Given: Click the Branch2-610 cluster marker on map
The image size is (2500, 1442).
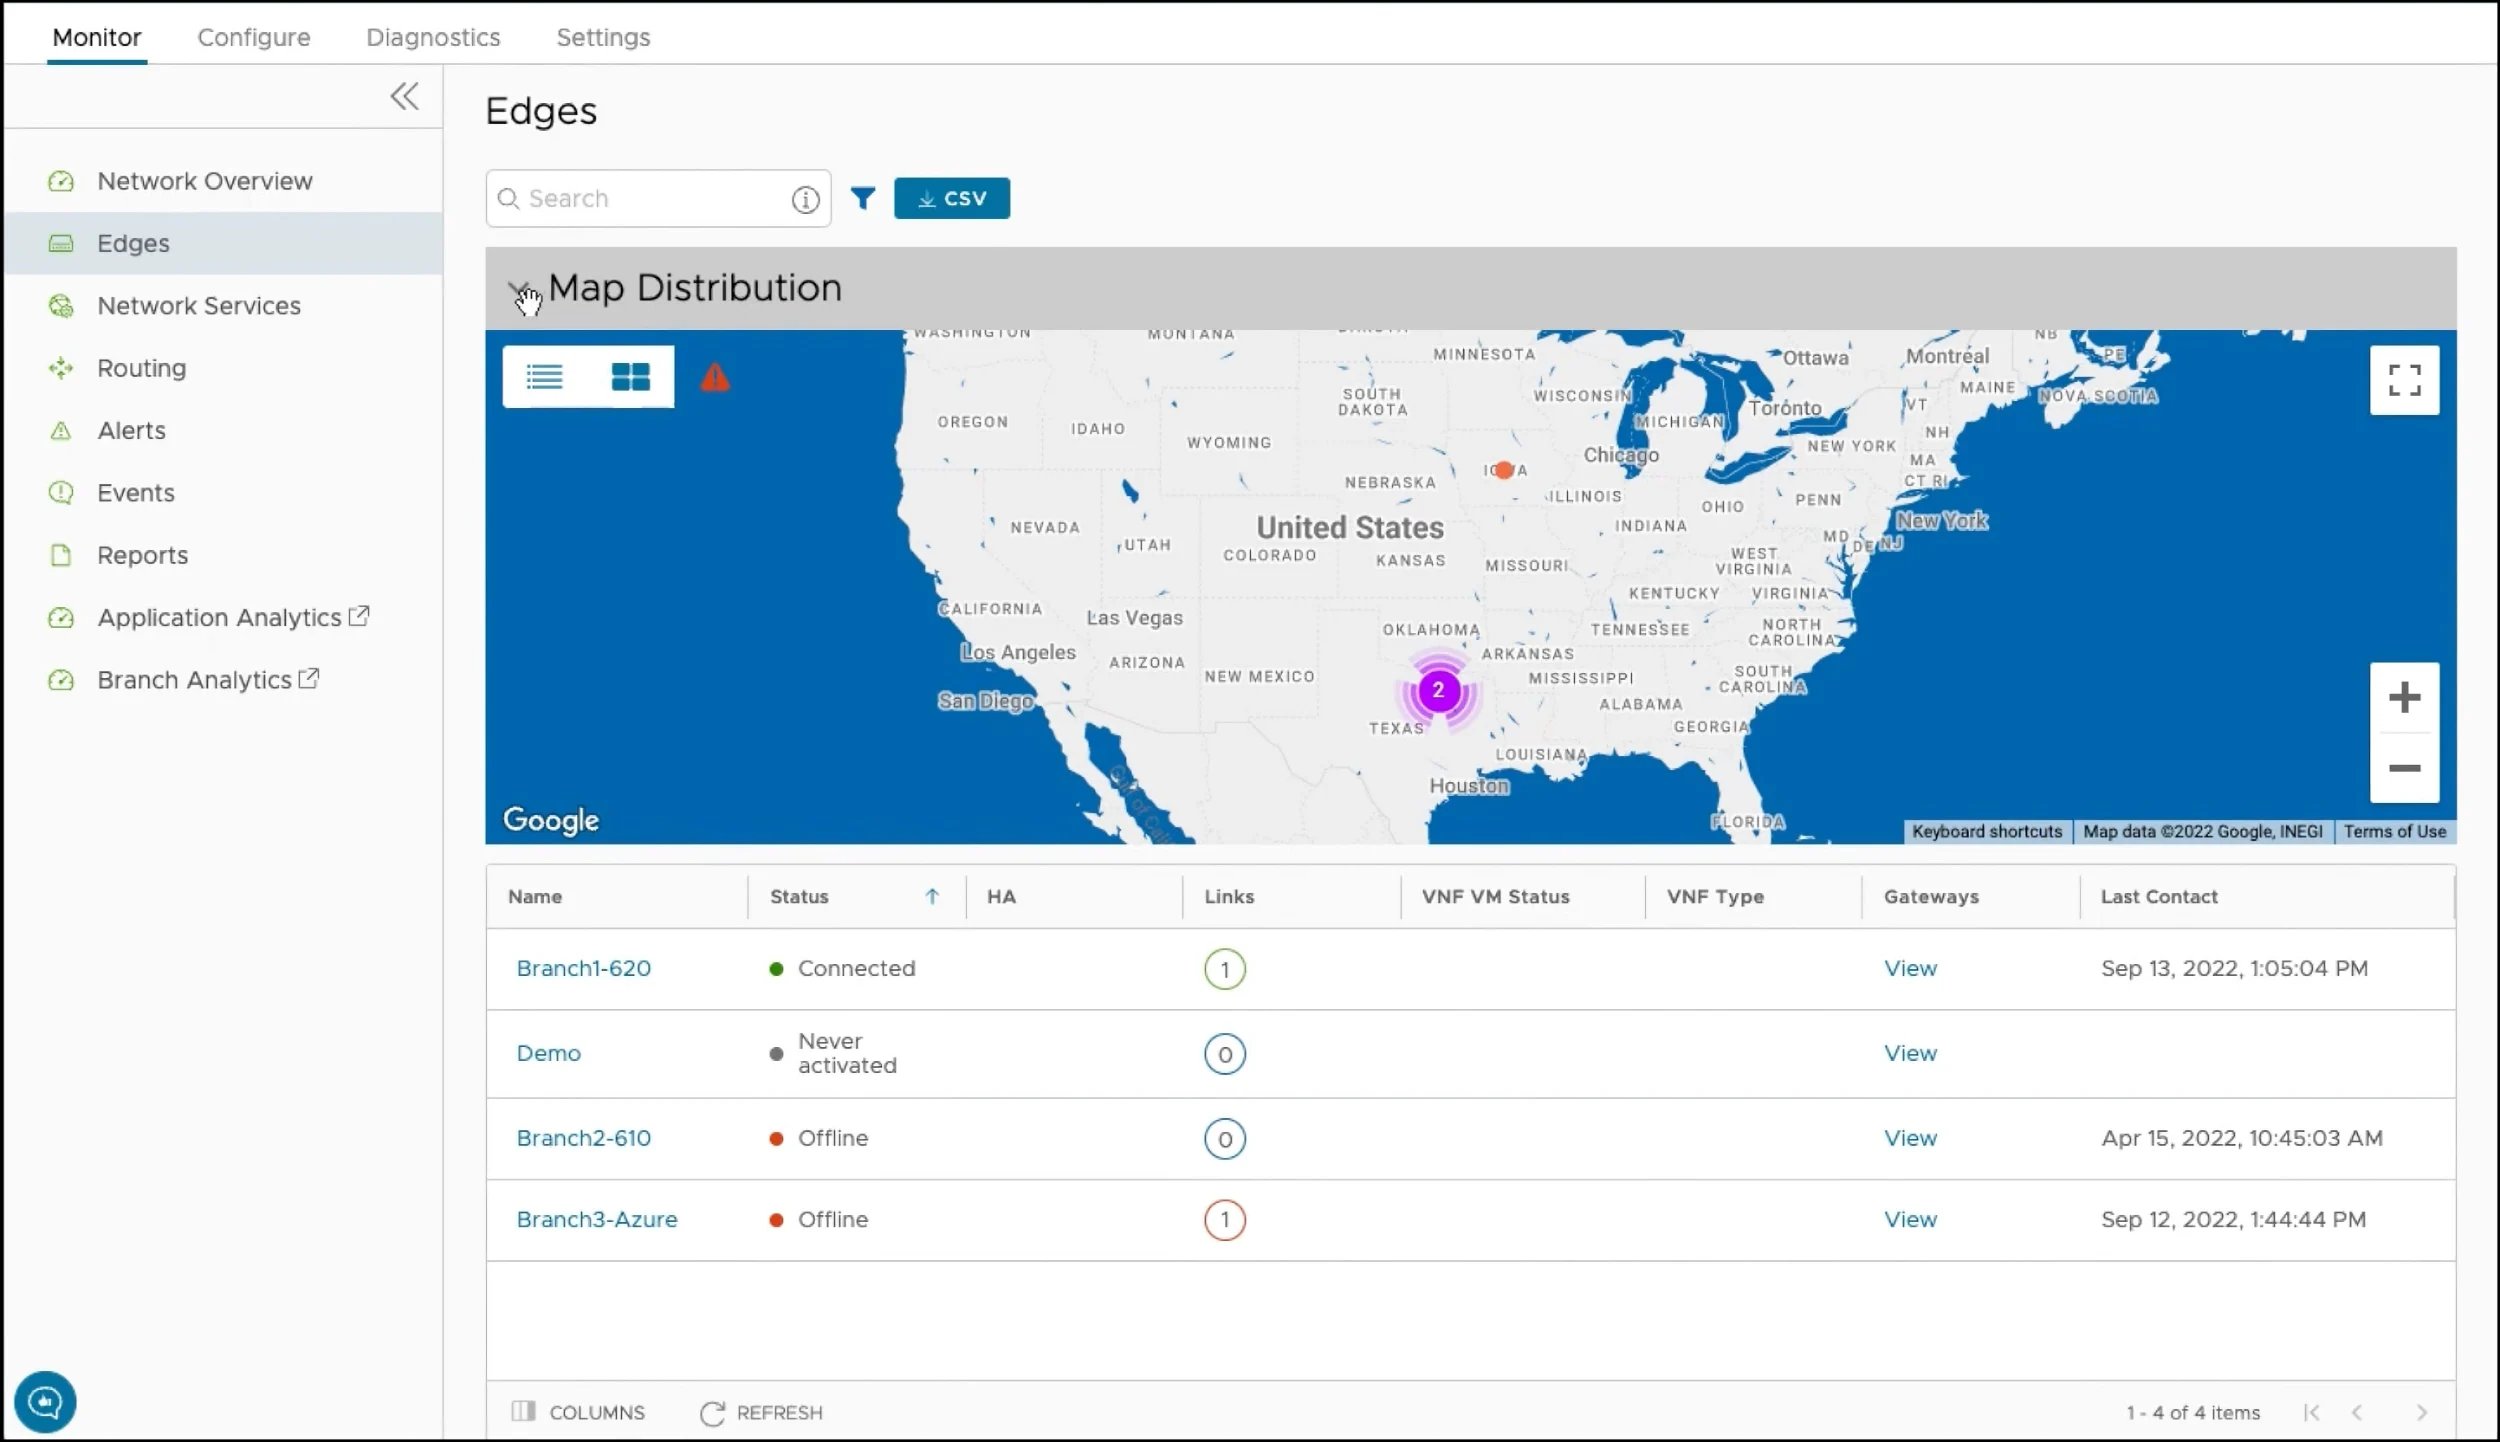Looking at the screenshot, I should coord(1435,688).
